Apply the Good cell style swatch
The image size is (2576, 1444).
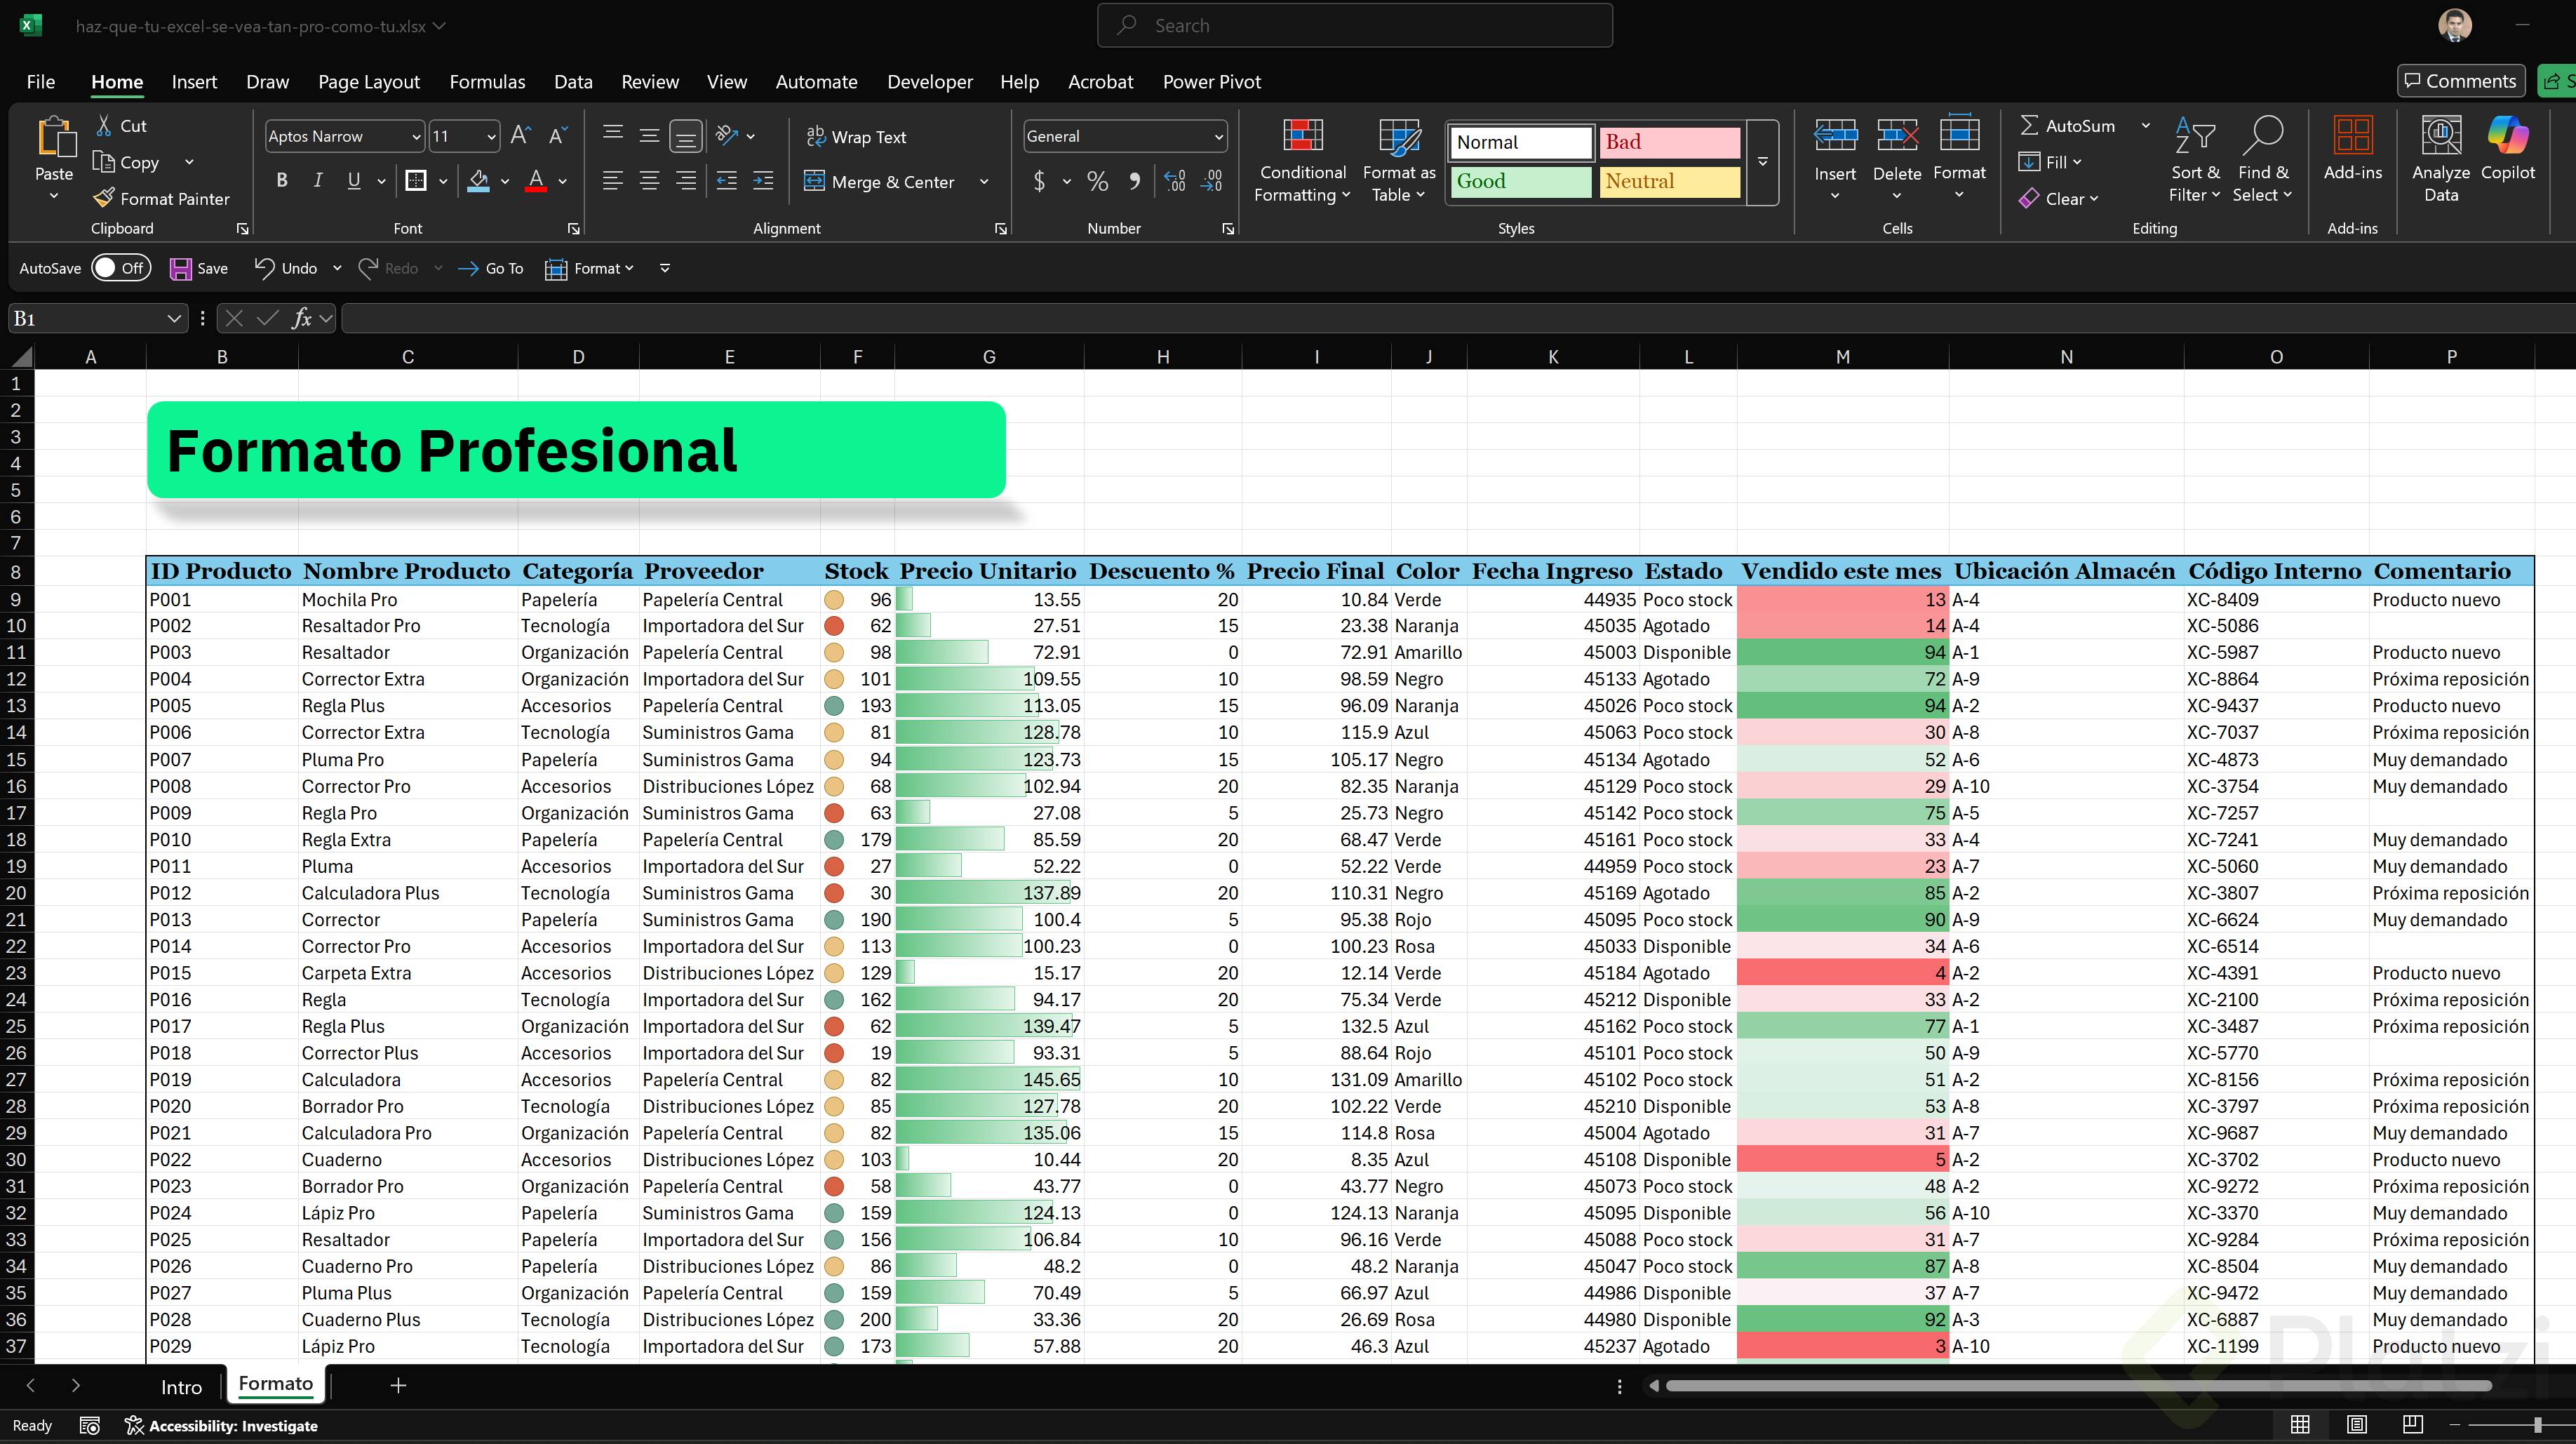(x=1520, y=181)
